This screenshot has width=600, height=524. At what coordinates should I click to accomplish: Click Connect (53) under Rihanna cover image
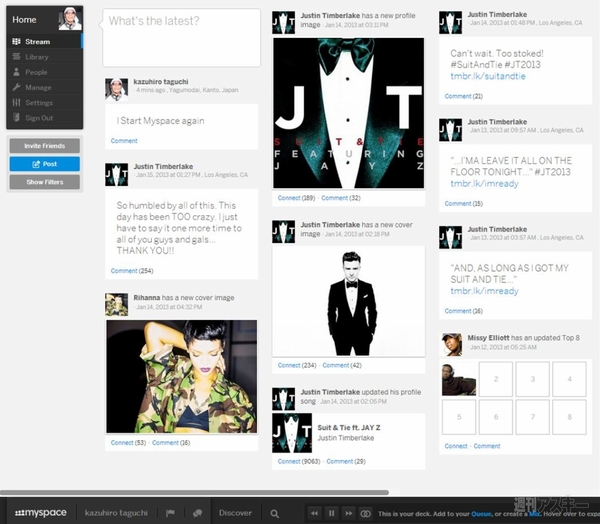tap(128, 442)
